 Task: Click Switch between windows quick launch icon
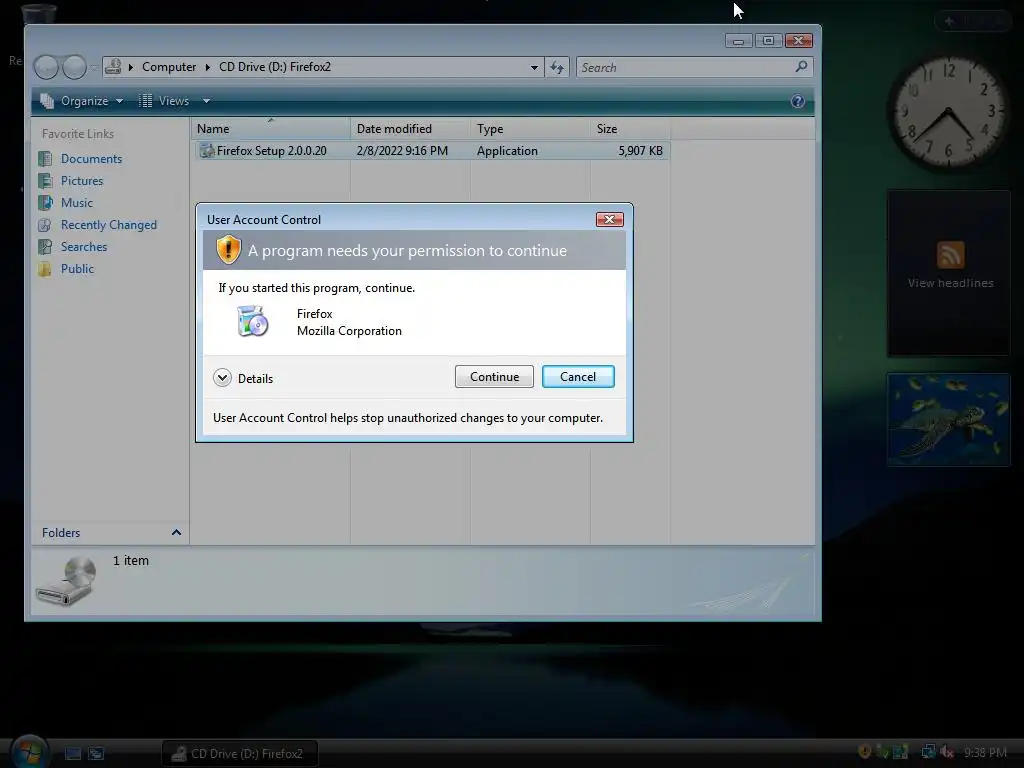click(96, 754)
